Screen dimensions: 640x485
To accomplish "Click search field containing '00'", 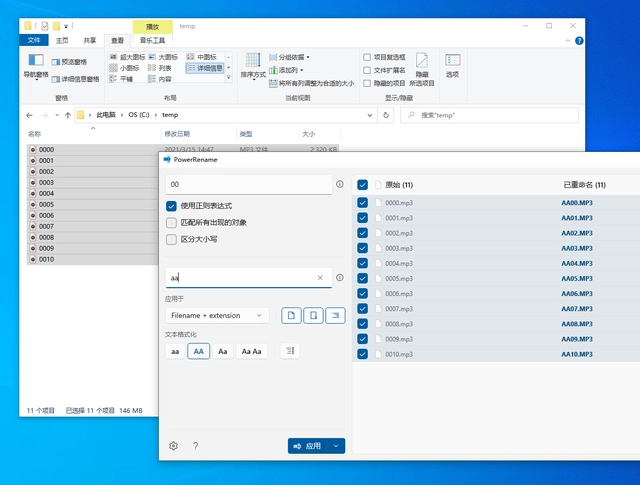I will point(249,184).
